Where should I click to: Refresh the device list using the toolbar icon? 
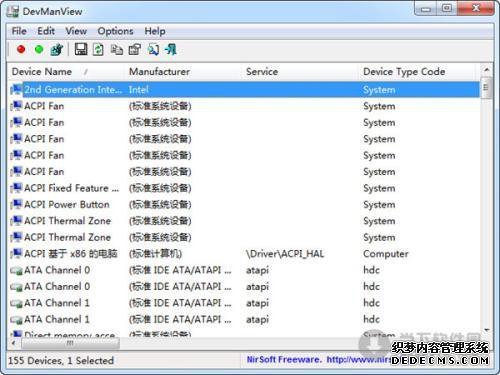(x=98, y=50)
